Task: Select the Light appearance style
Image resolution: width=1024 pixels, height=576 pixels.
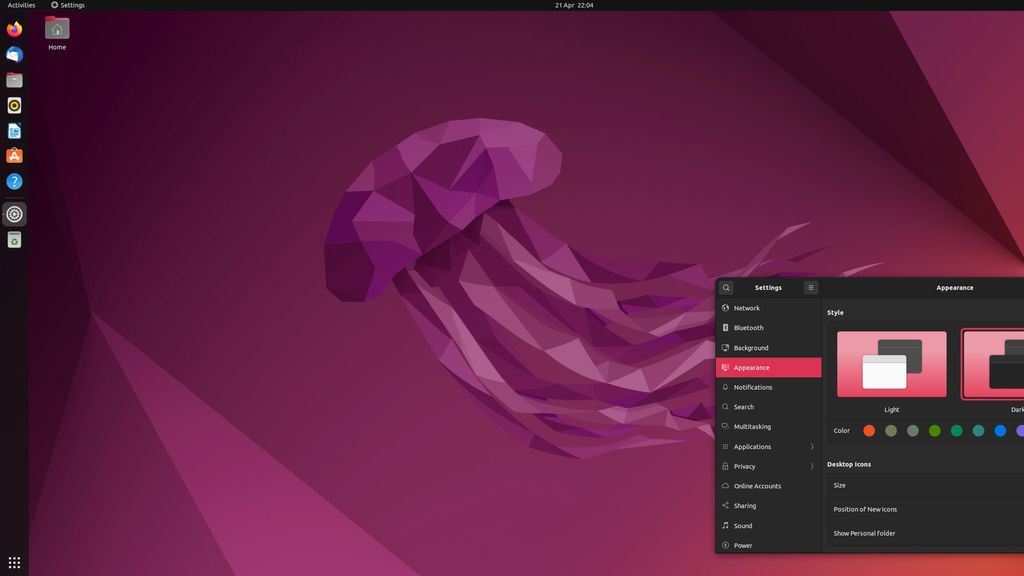Action: point(890,365)
